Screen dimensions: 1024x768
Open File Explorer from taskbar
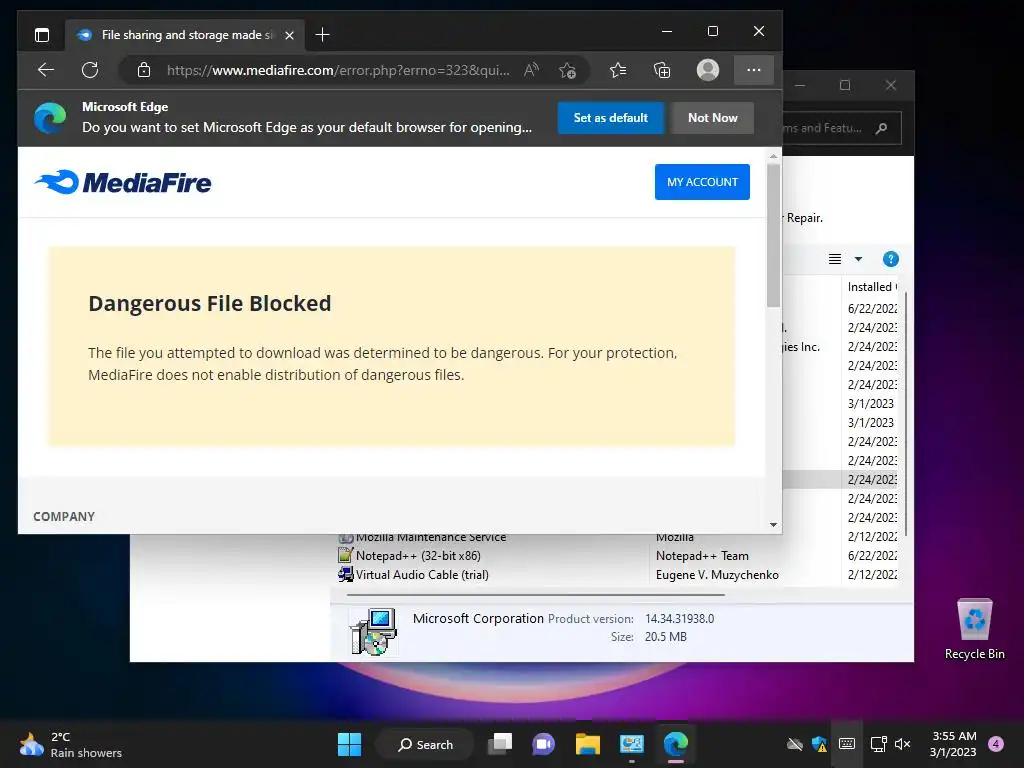[588, 744]
